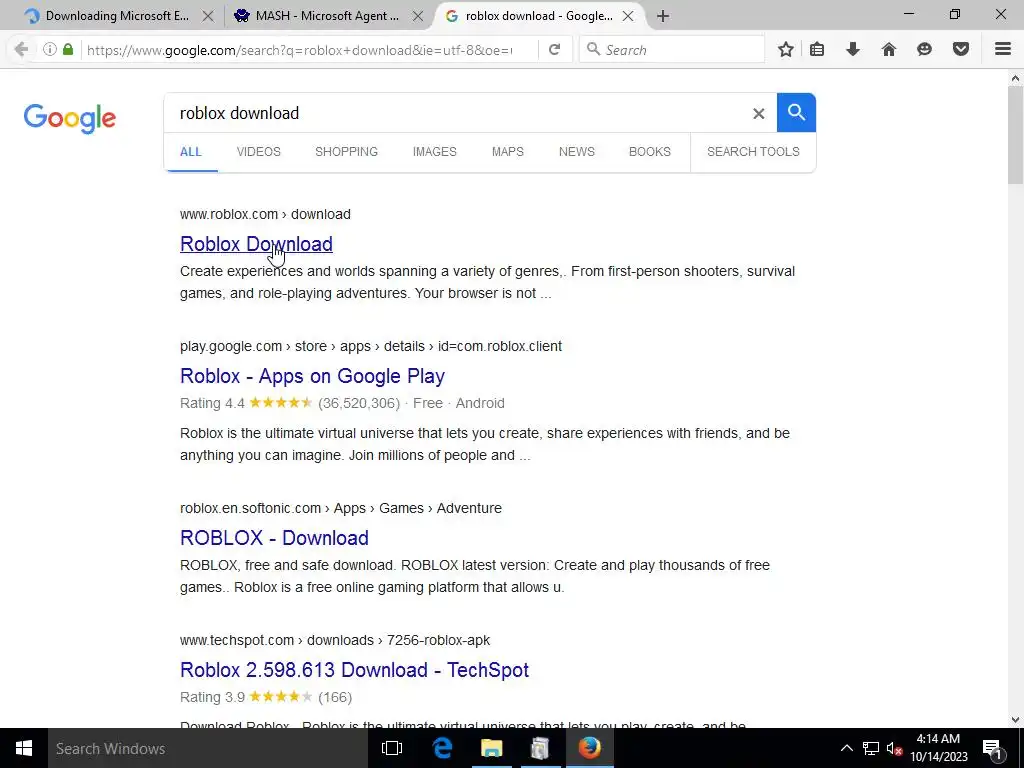Click the Google query field 'roblox download'

click(x=457, y=113)
